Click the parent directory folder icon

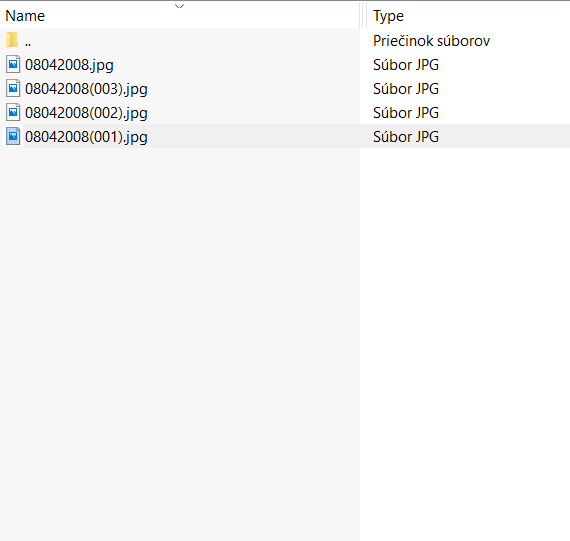point(12,40)
